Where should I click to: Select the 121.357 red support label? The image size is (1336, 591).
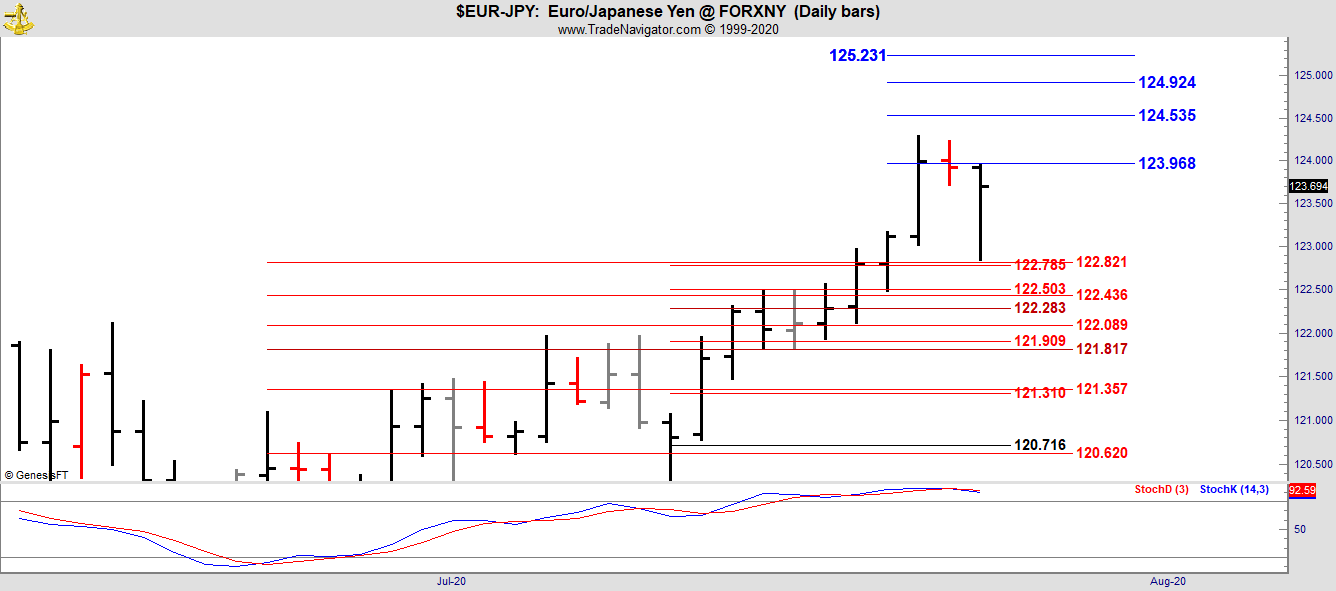point(1101,389)
